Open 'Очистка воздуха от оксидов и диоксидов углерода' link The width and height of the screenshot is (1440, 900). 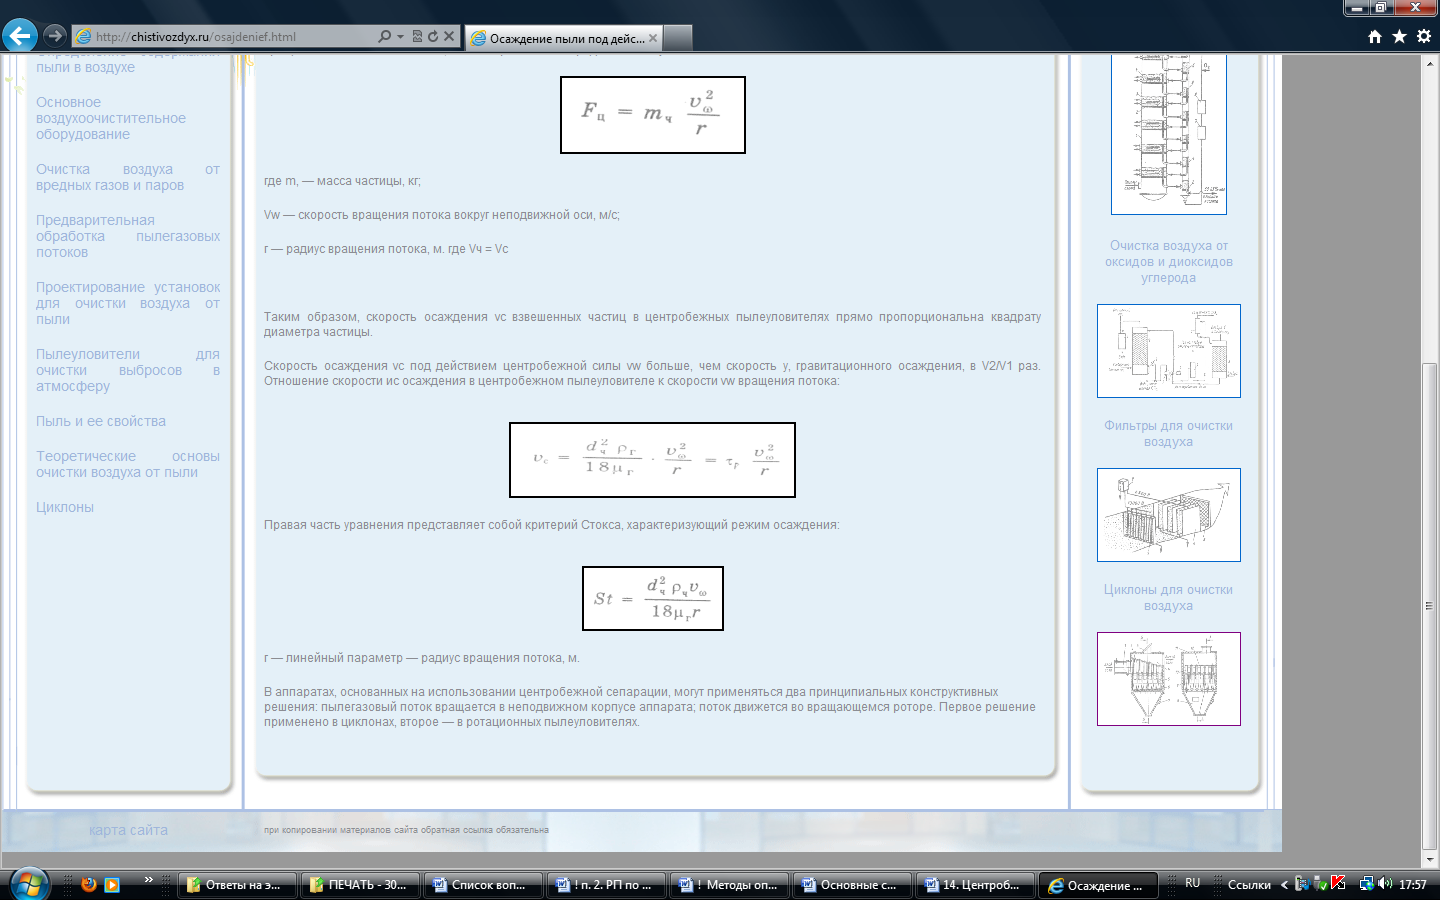[x=1168, y=262]
